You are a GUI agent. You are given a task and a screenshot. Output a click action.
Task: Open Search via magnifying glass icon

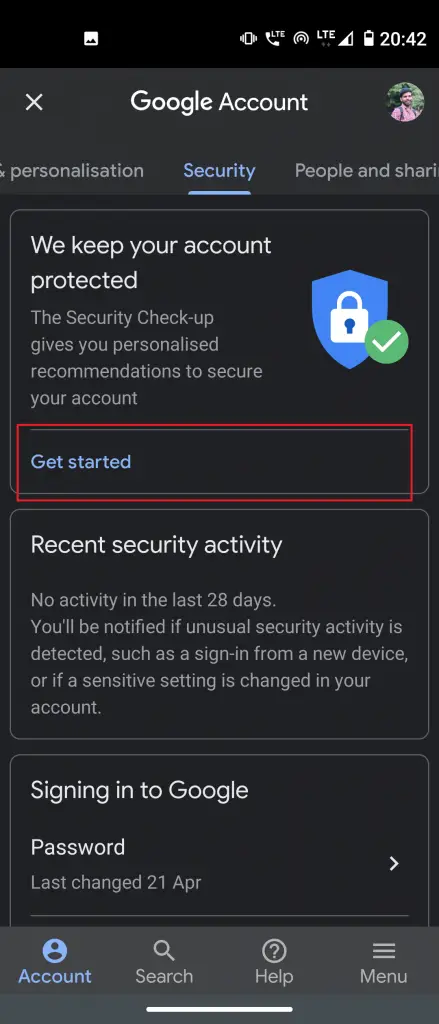point(164,951)
